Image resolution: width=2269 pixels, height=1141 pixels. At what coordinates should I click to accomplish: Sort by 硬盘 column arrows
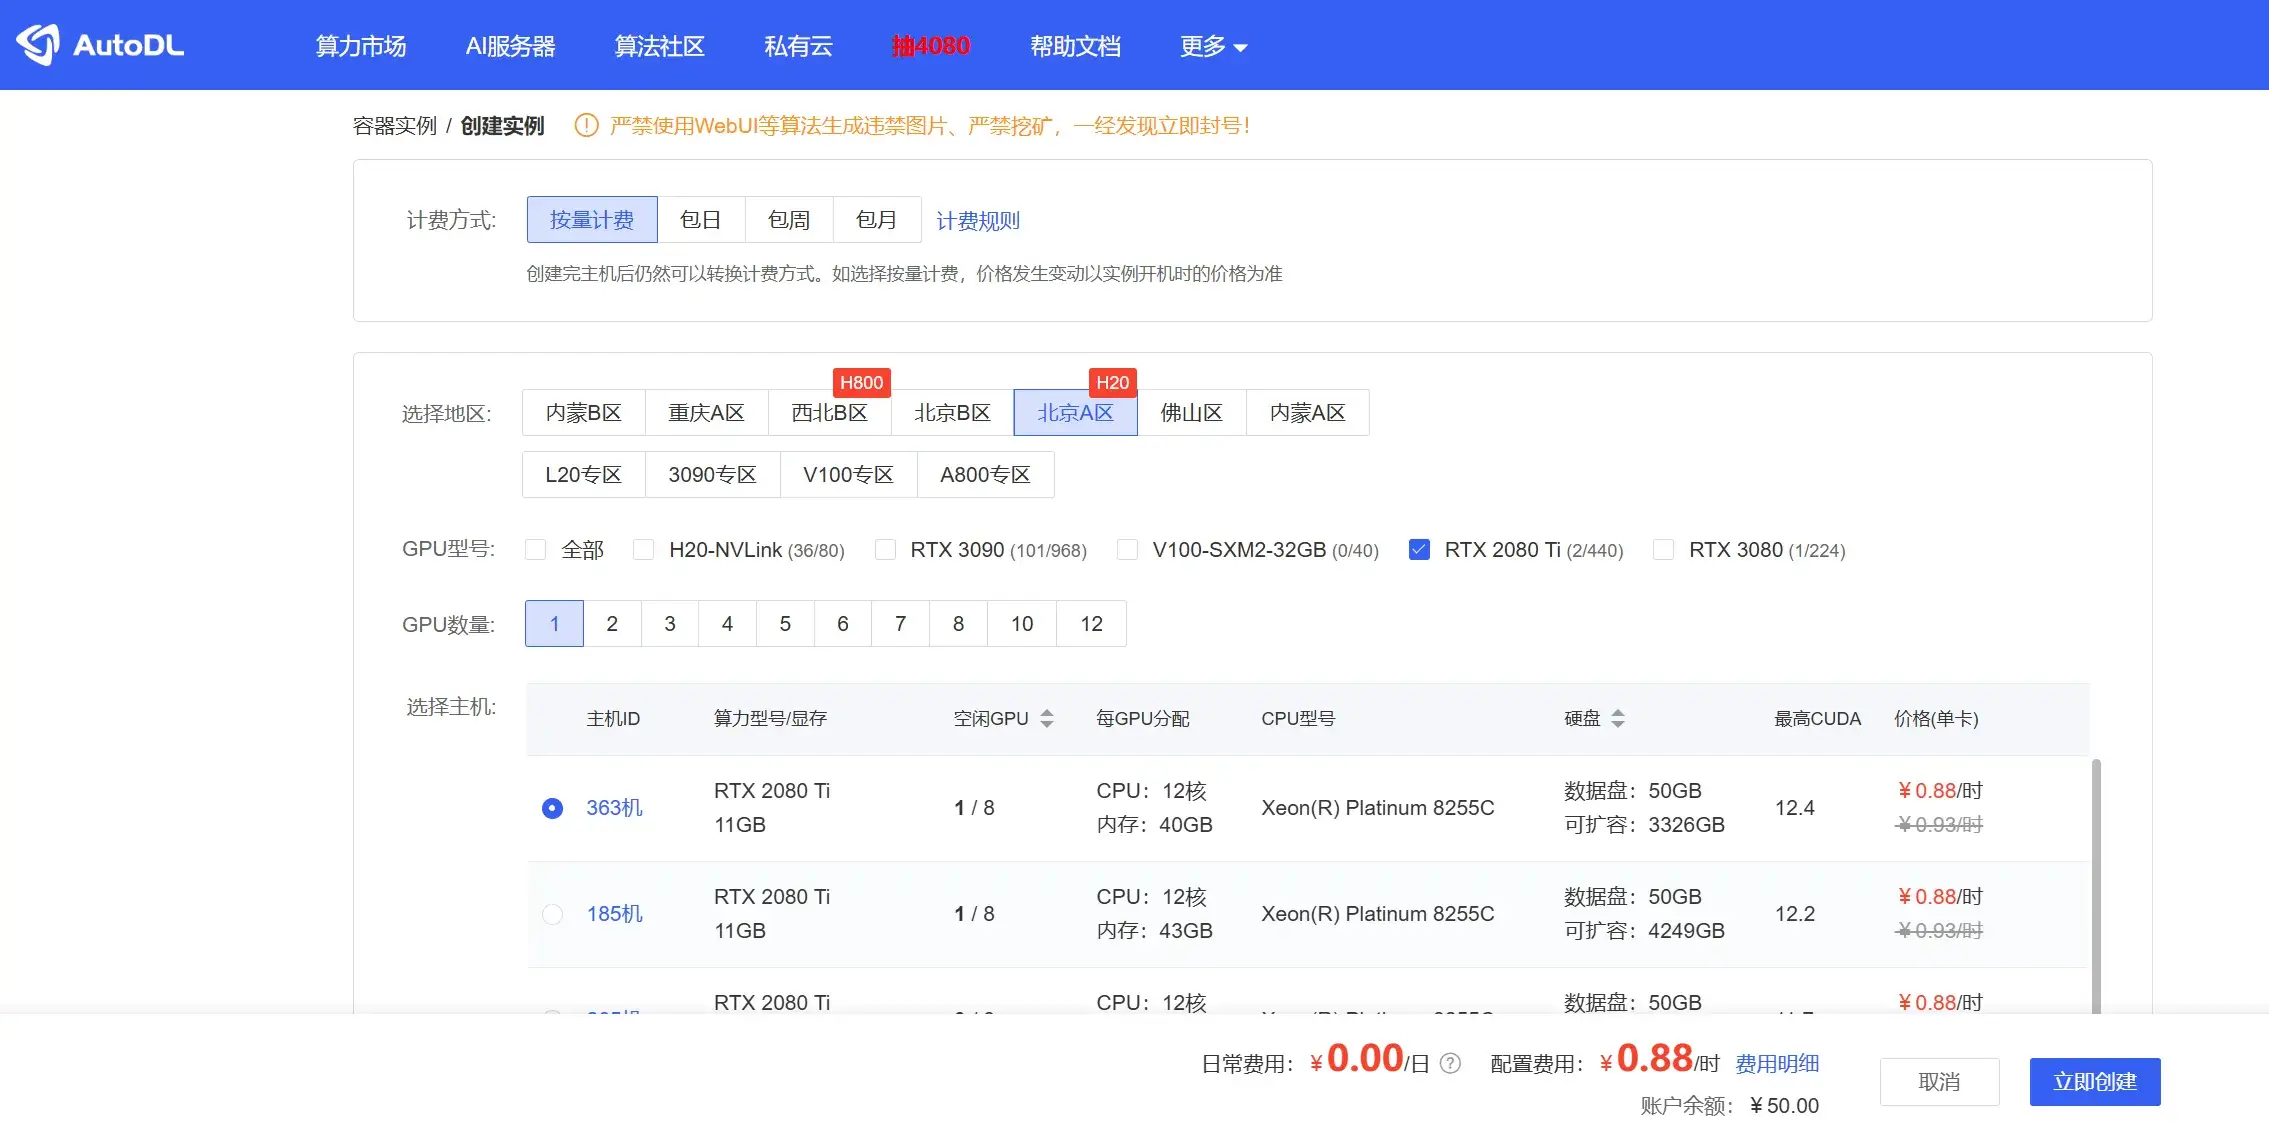1618,718
